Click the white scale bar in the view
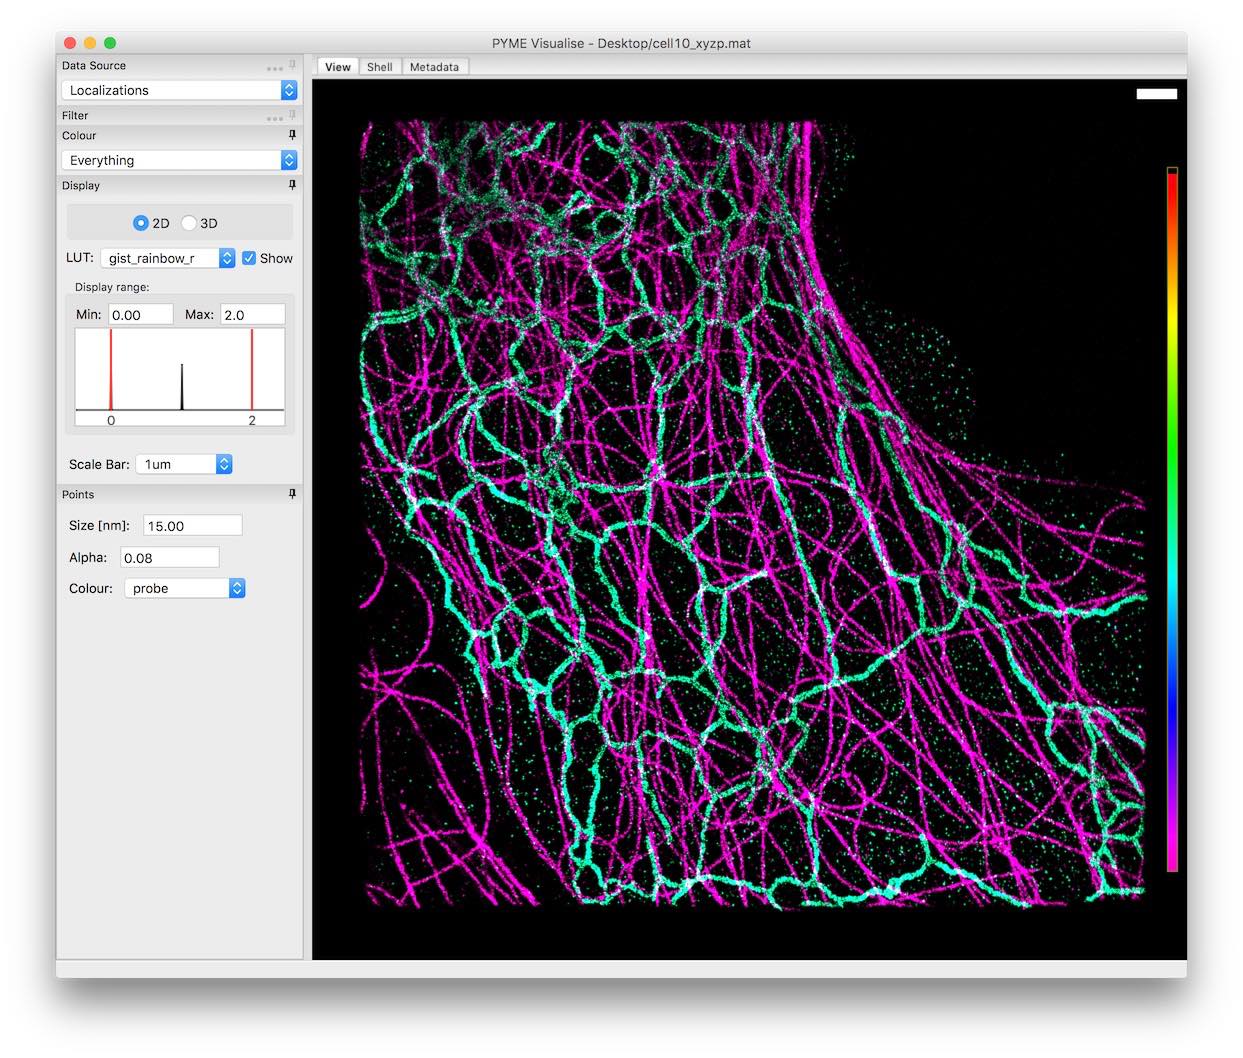 tap(1156, 94)
